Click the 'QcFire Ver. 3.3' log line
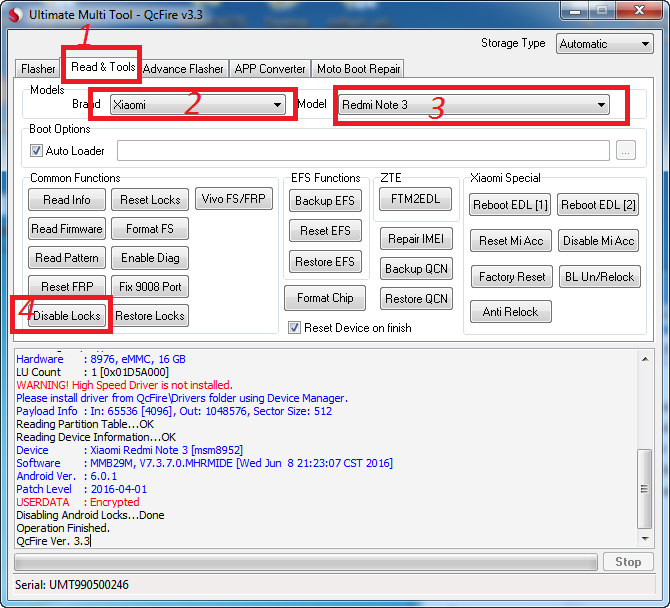 click(x=53, y=541)
